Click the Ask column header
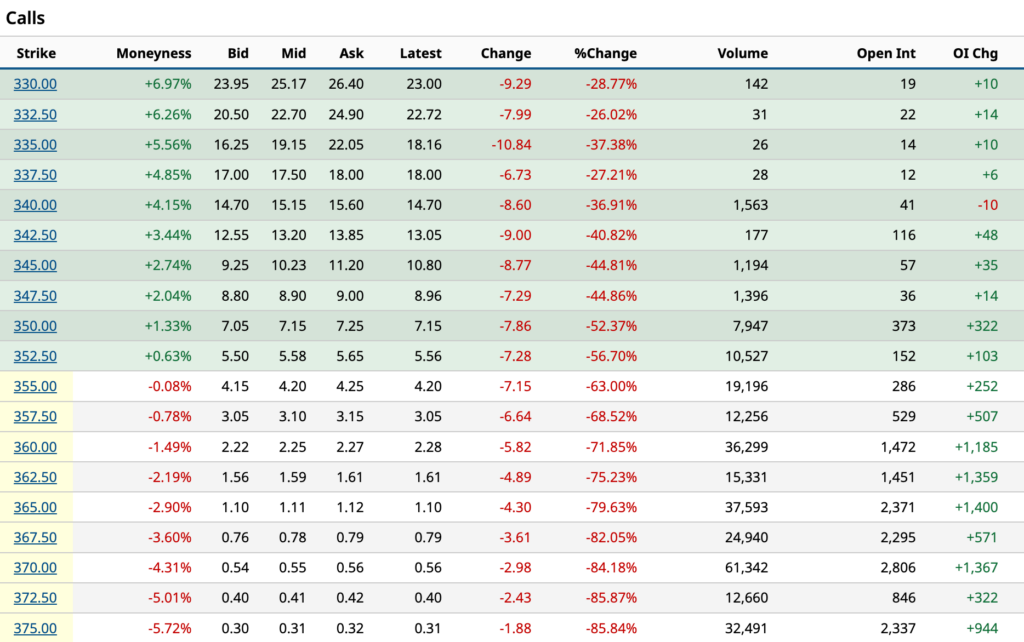The height and width of the screenshot is (642, 1024). tap(351, 54)
